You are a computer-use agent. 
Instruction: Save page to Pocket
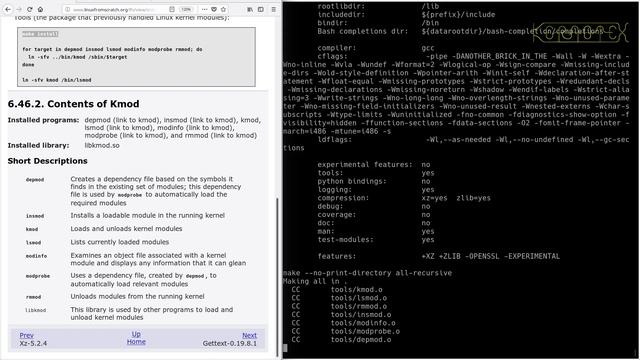[x=214, y=9]
